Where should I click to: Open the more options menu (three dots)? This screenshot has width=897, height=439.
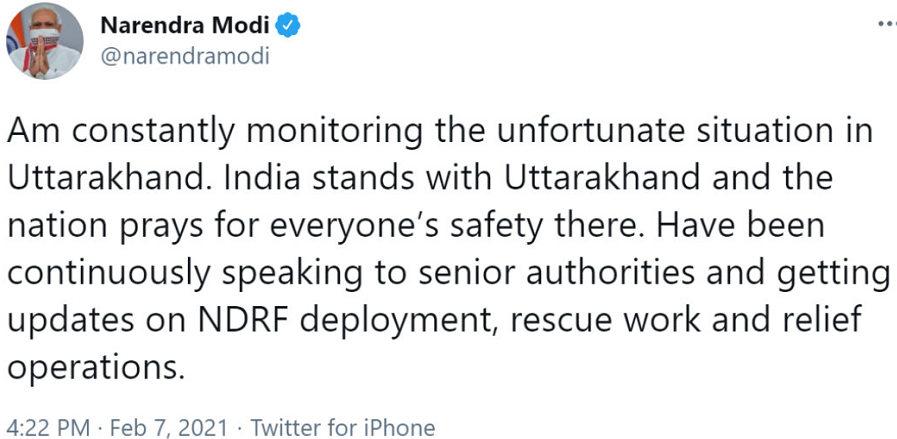tap(887, 25)
